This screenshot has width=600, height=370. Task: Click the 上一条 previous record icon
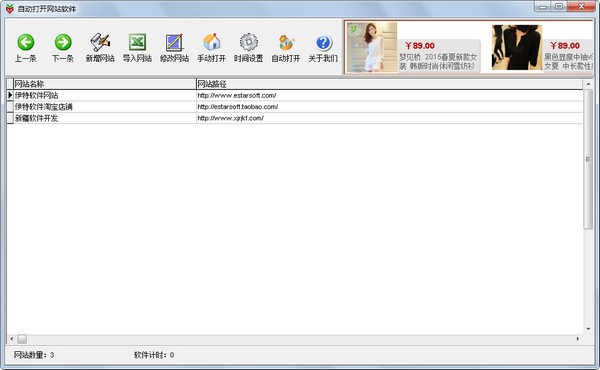tap(26, 42)
